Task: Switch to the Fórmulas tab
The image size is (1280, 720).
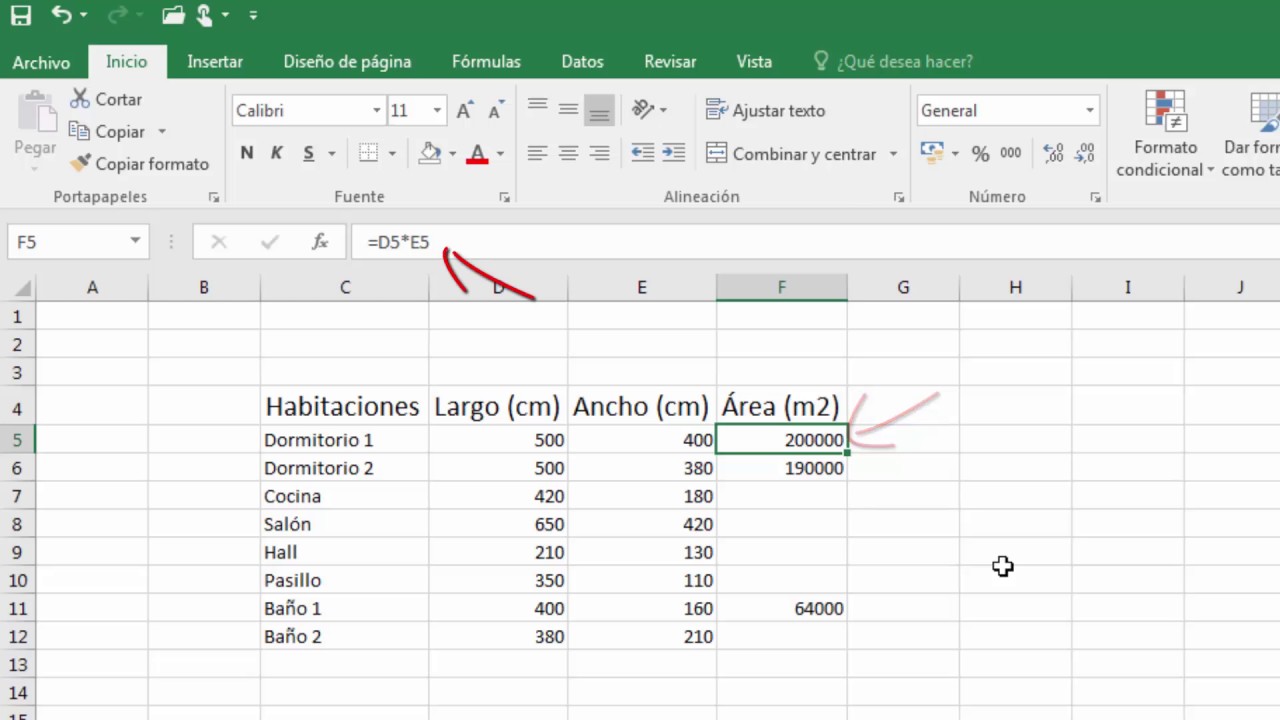Action: pyautogui.click(x=486, y=62)
